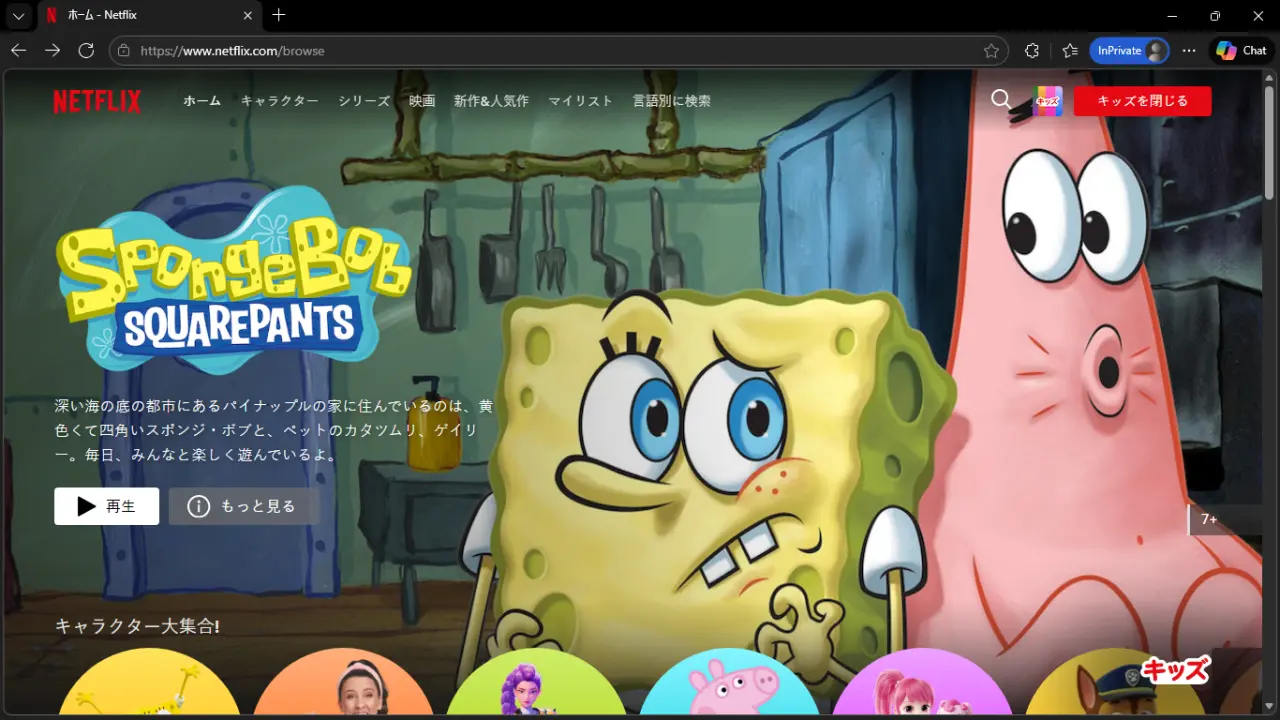Click the ホーム - Netflix tab title

click(x=102, y=15)
